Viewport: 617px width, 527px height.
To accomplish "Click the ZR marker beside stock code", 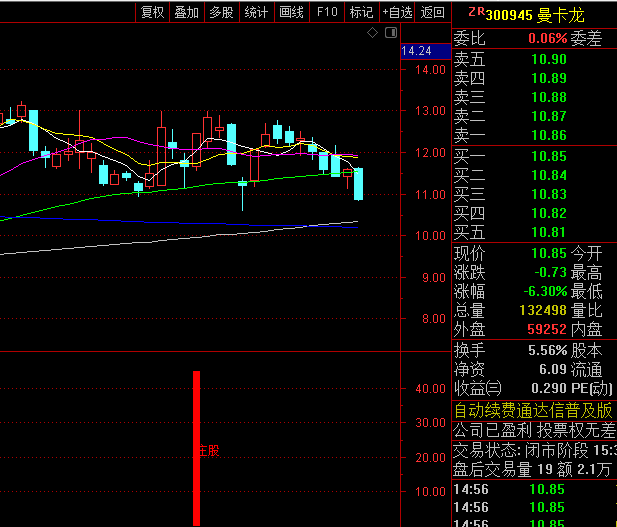I will click(x=476, y=12).
